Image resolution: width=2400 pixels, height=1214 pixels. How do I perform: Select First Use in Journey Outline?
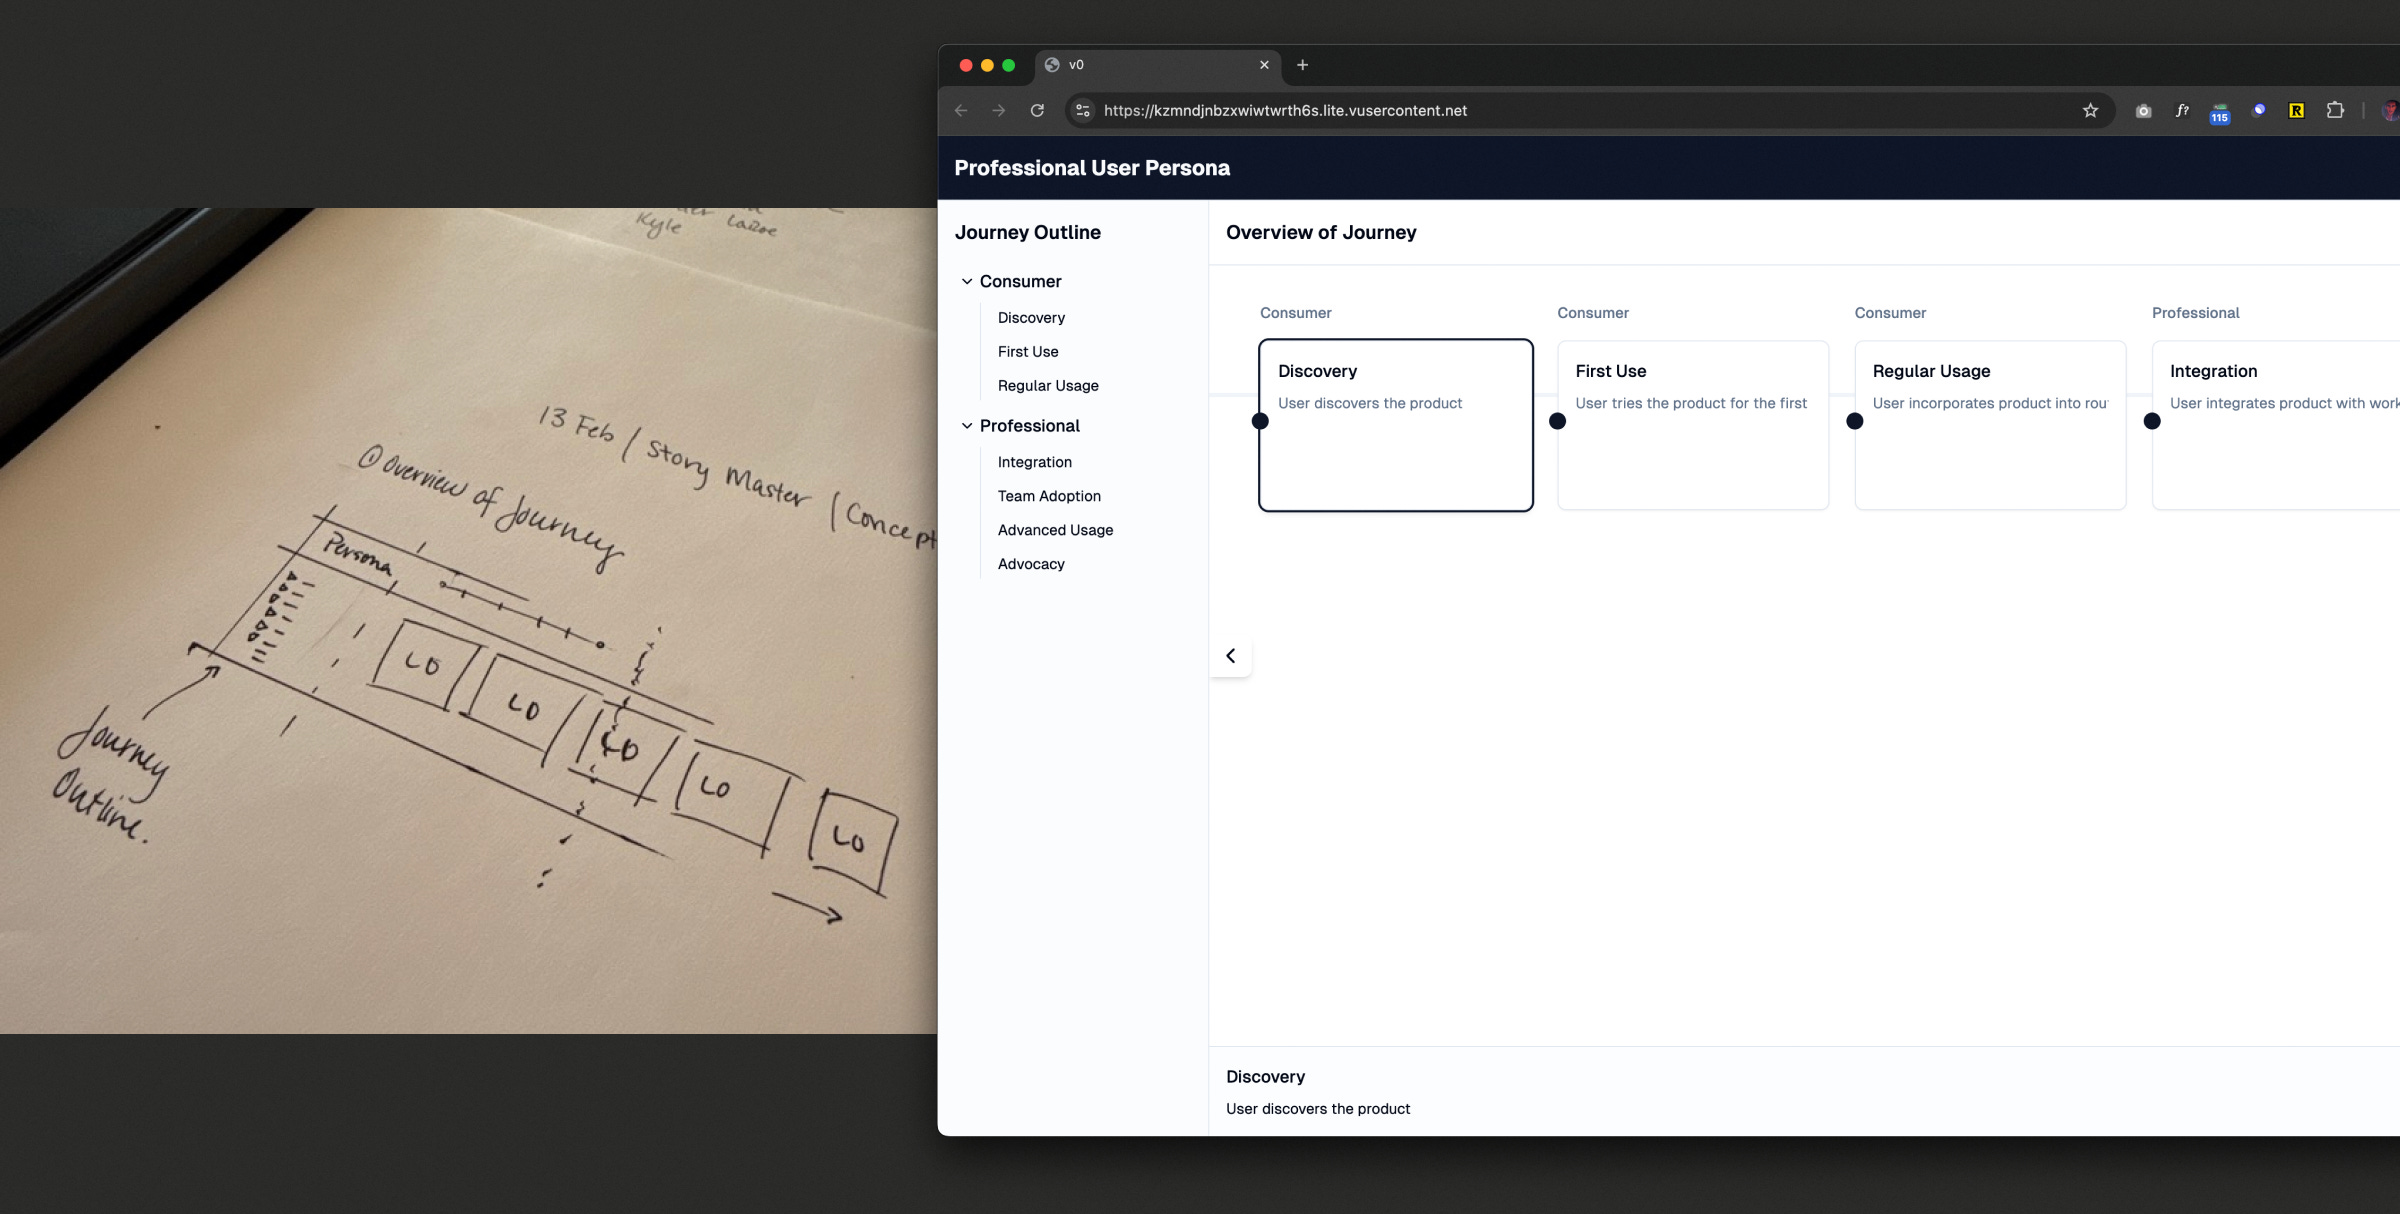click(x=1028, y=352)
